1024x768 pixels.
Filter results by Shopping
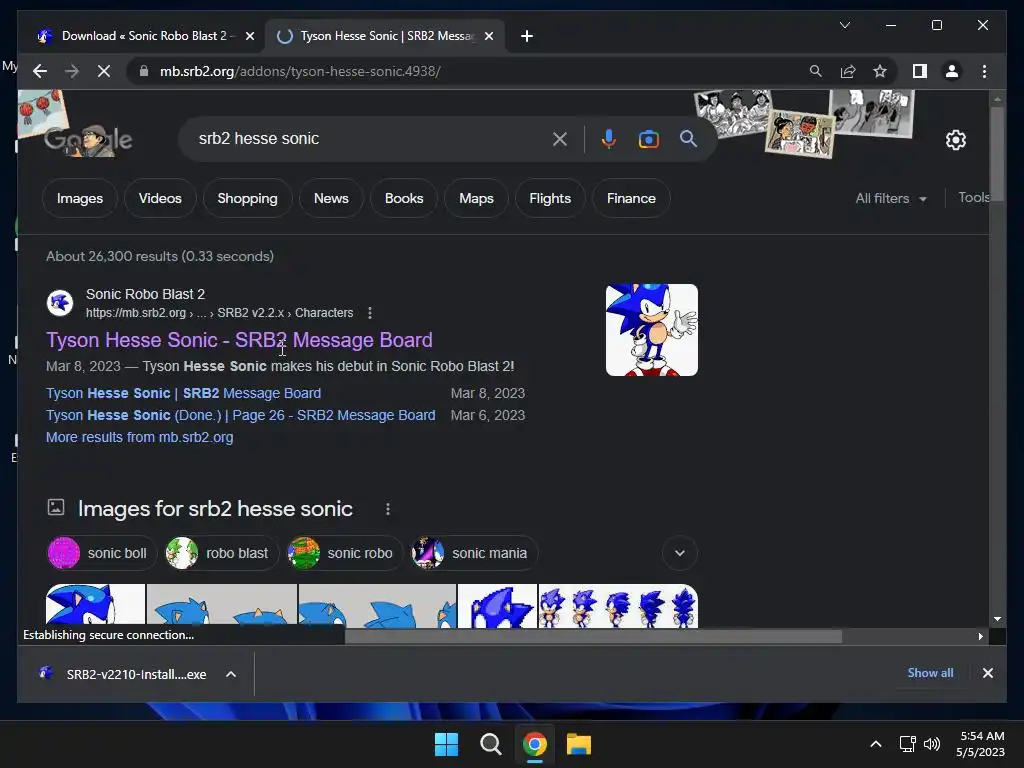(248, 199)
